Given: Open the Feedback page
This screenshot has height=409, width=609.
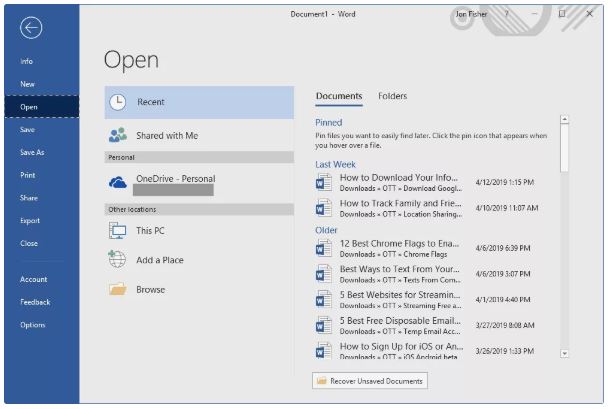Looking at the screenshot, I should pos(42,302).
